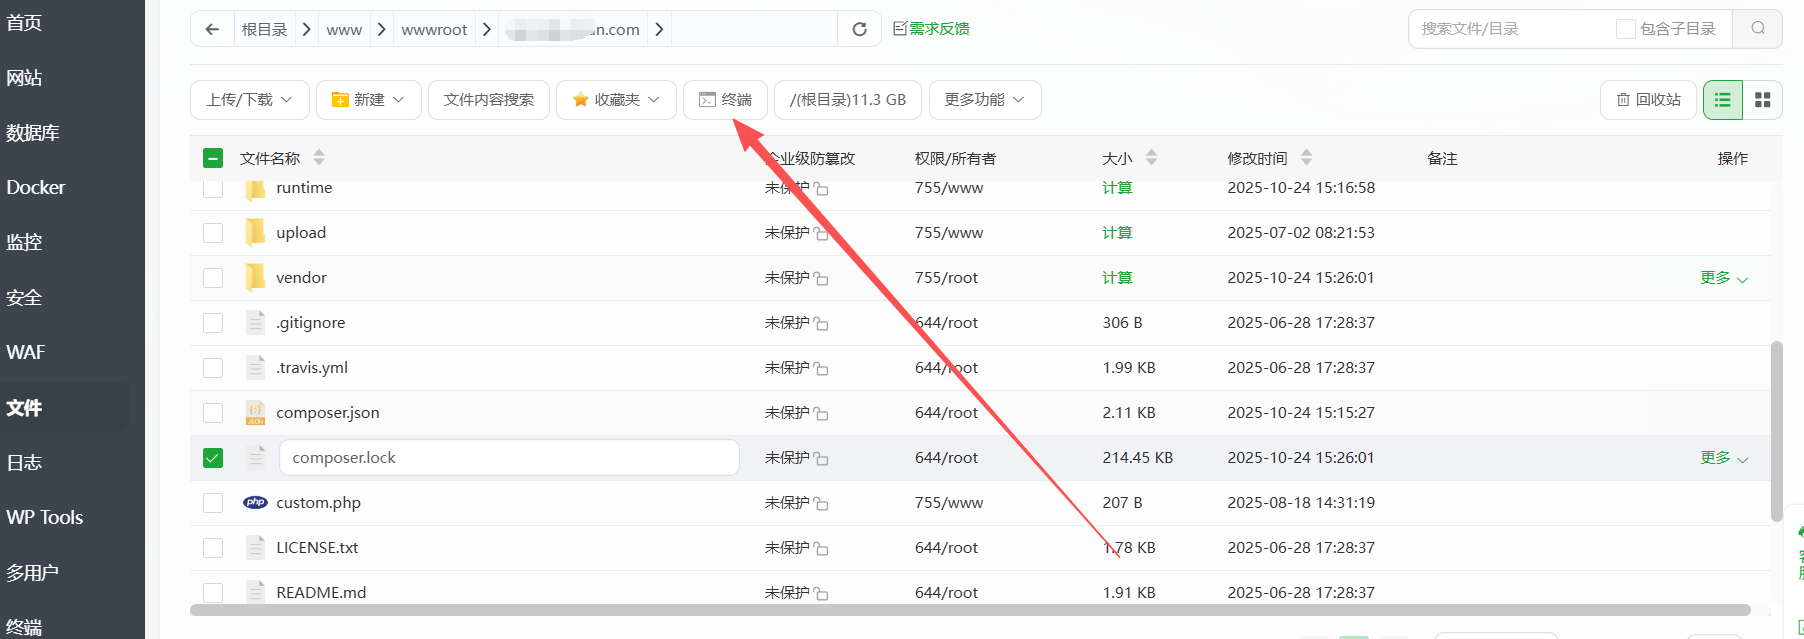Open 首页 in the sidebar
The image size is (1804, 639).
[24, 23]
